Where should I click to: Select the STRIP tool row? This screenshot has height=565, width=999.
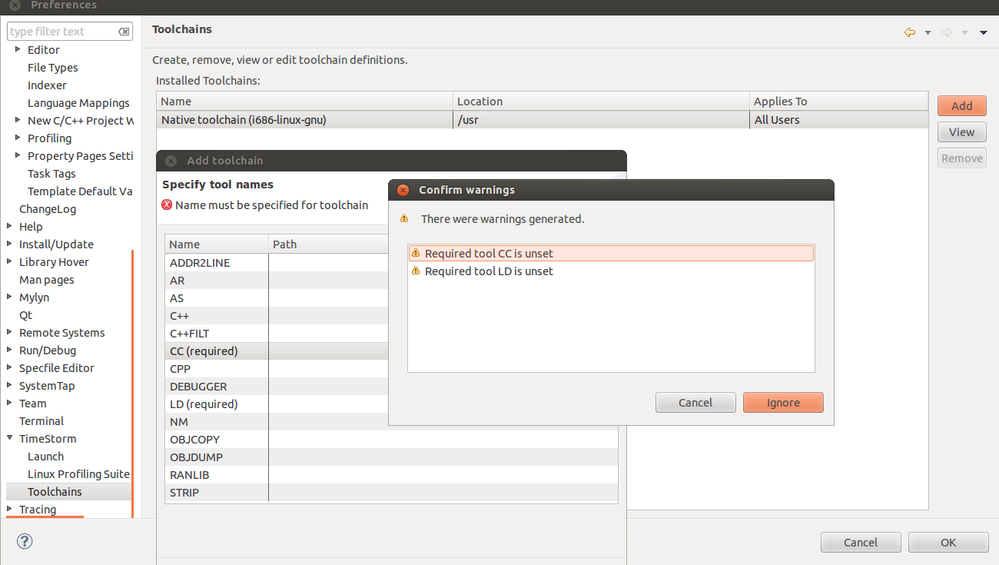[x=391, y=492]
